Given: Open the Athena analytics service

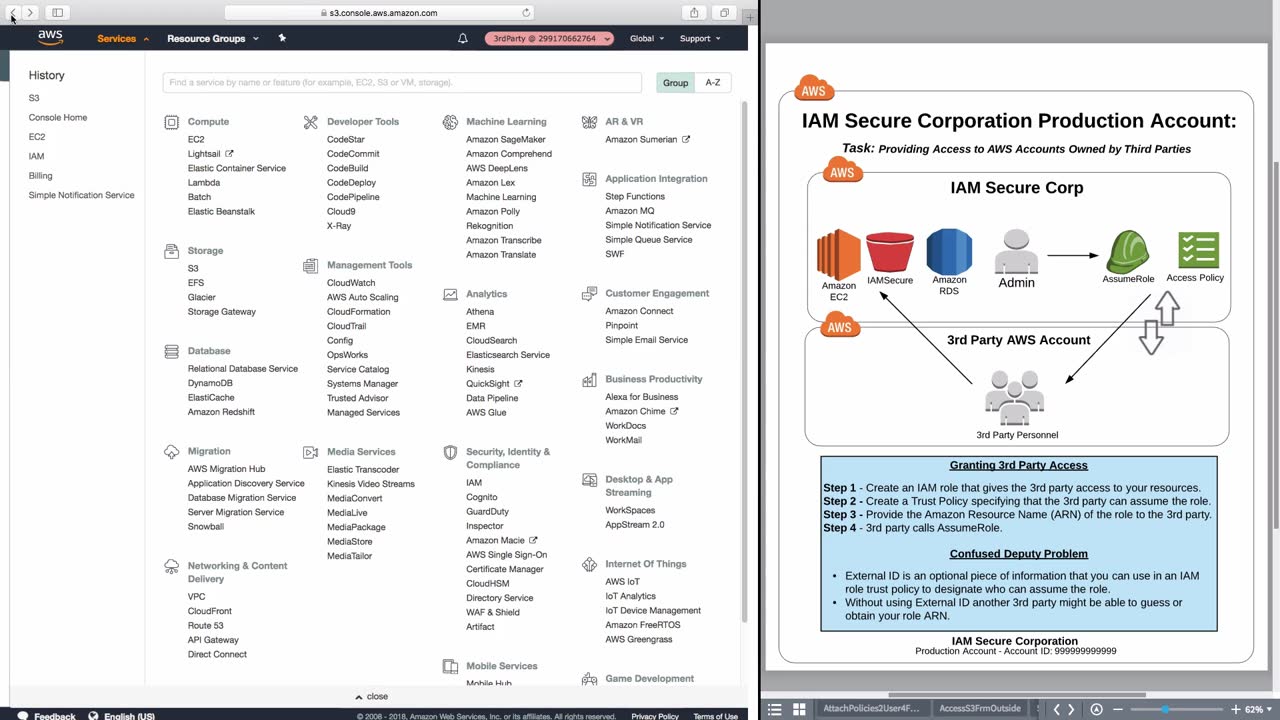Looking at the screenshot, I should pyautogui.click(x=480, y=312).
